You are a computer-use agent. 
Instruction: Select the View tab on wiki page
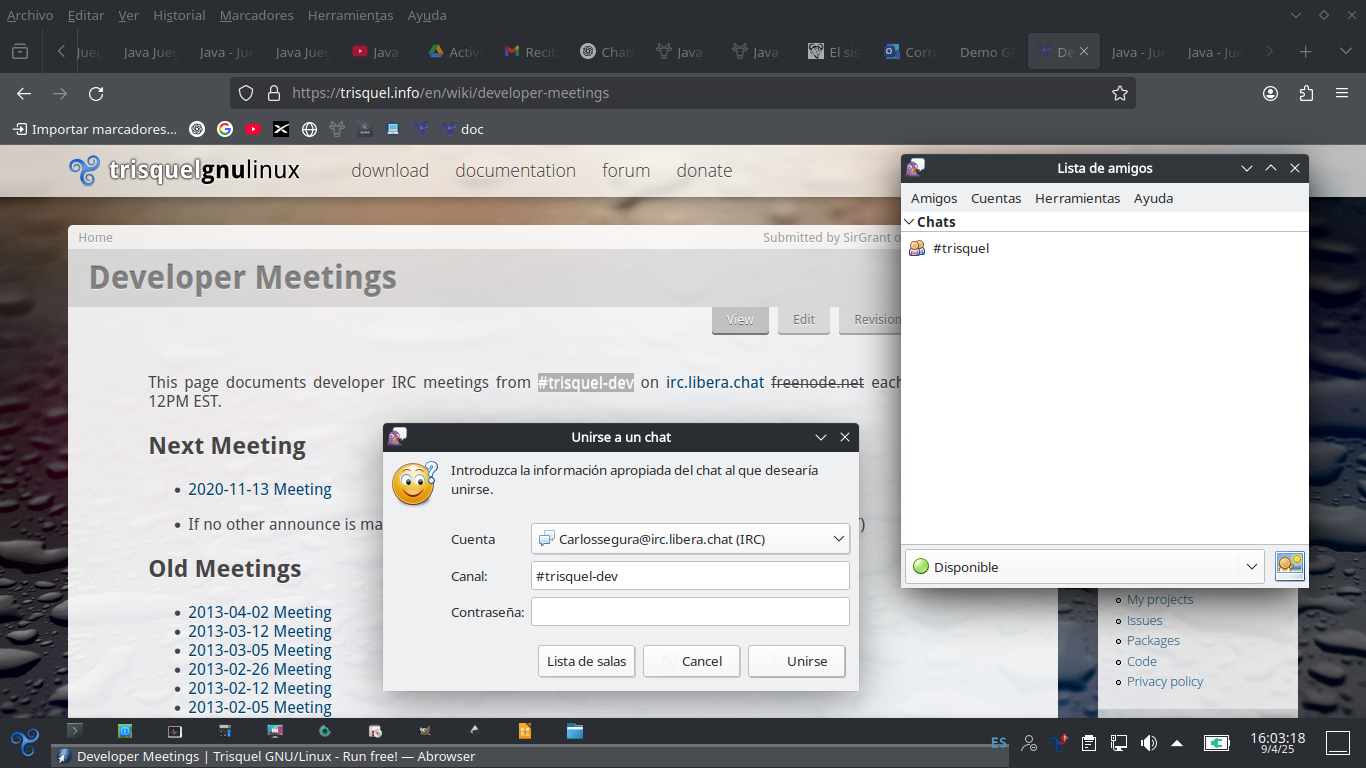pos(740,320)
